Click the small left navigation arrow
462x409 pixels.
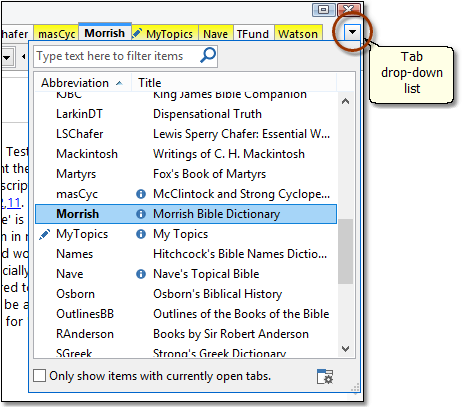click(x=23, y=57)
